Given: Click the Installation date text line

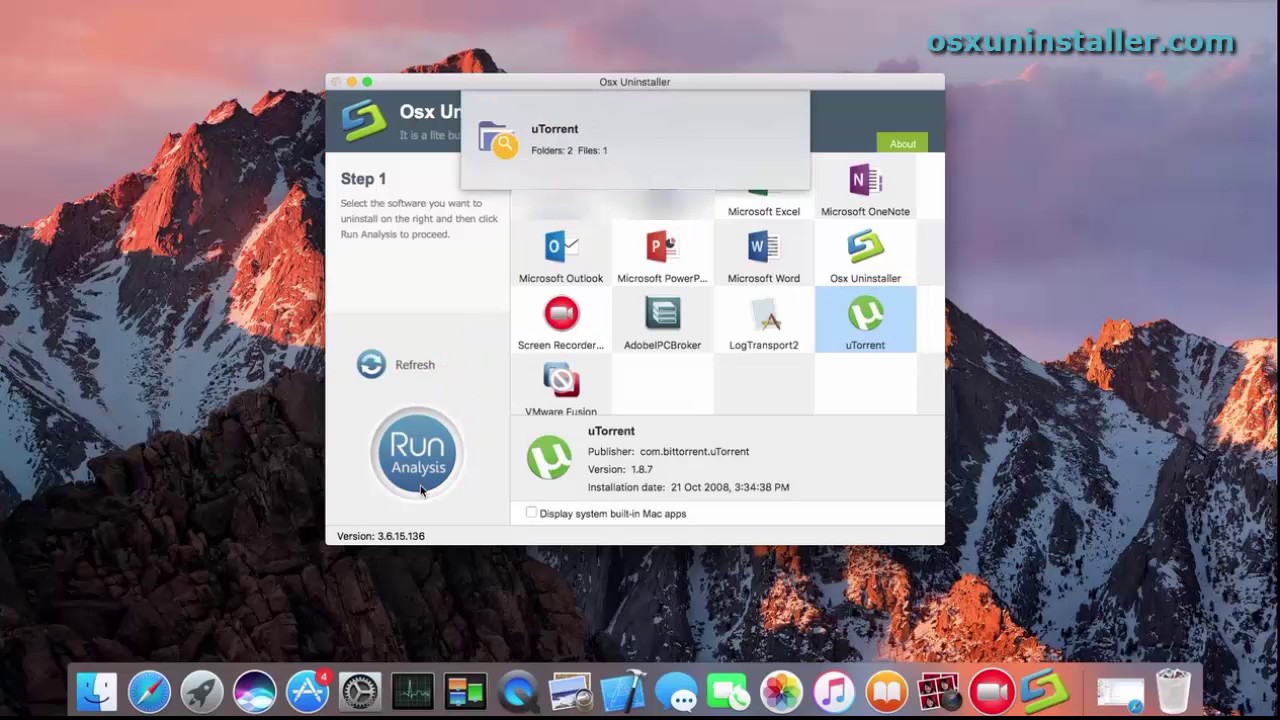Looking at the screenshot, I should pos(688,487).
